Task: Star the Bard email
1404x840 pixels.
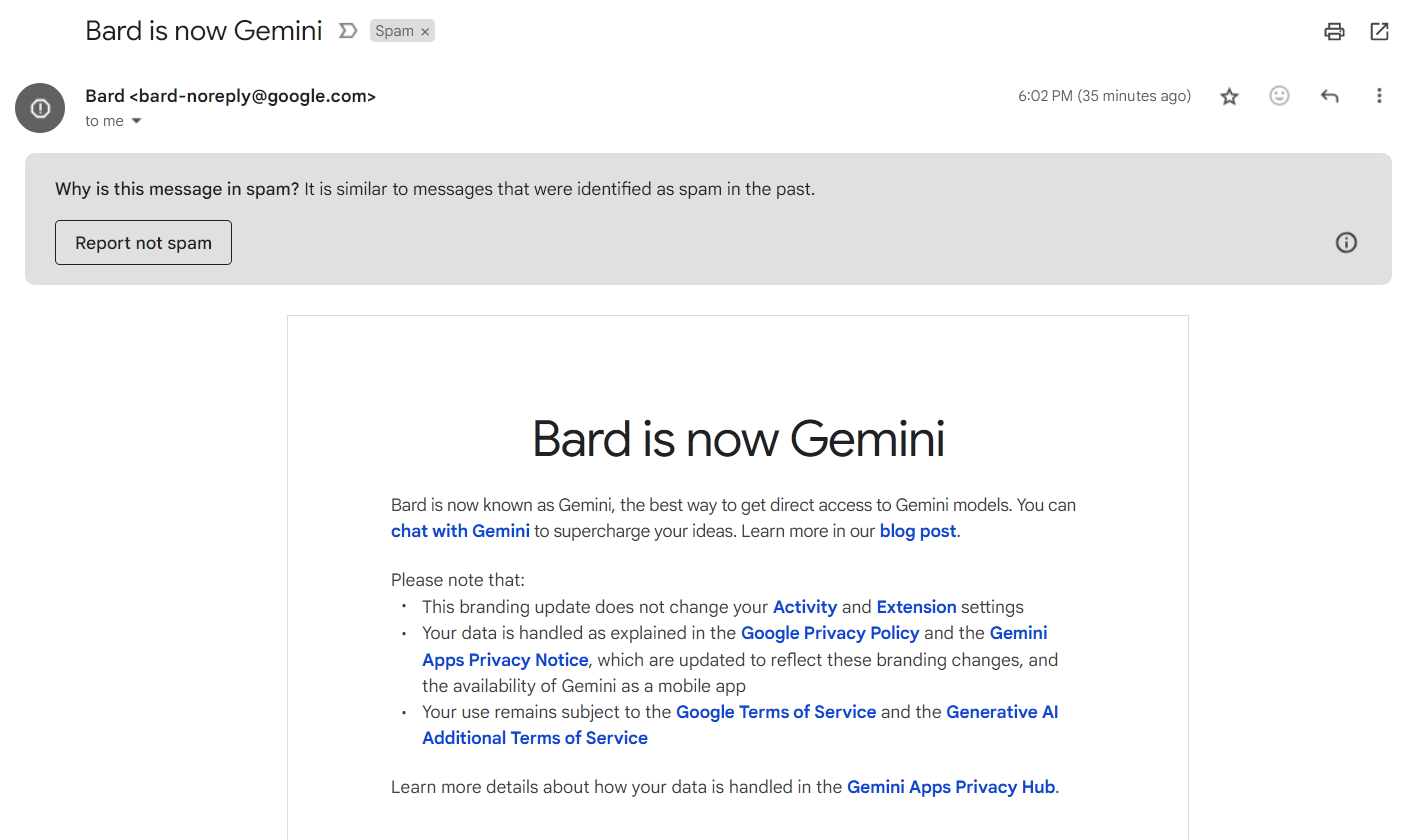Action: (1230, 96)
